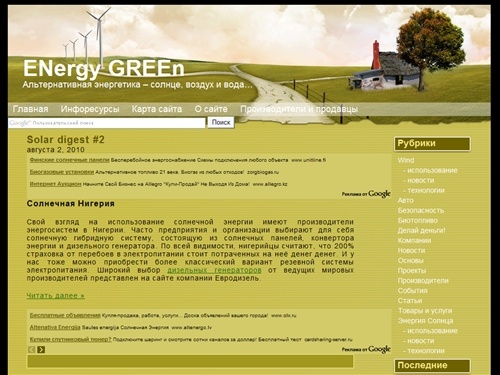Click the Солнечная Нигерия article heading
Viewport: 500px width, 375px height.
click(71, 203)
